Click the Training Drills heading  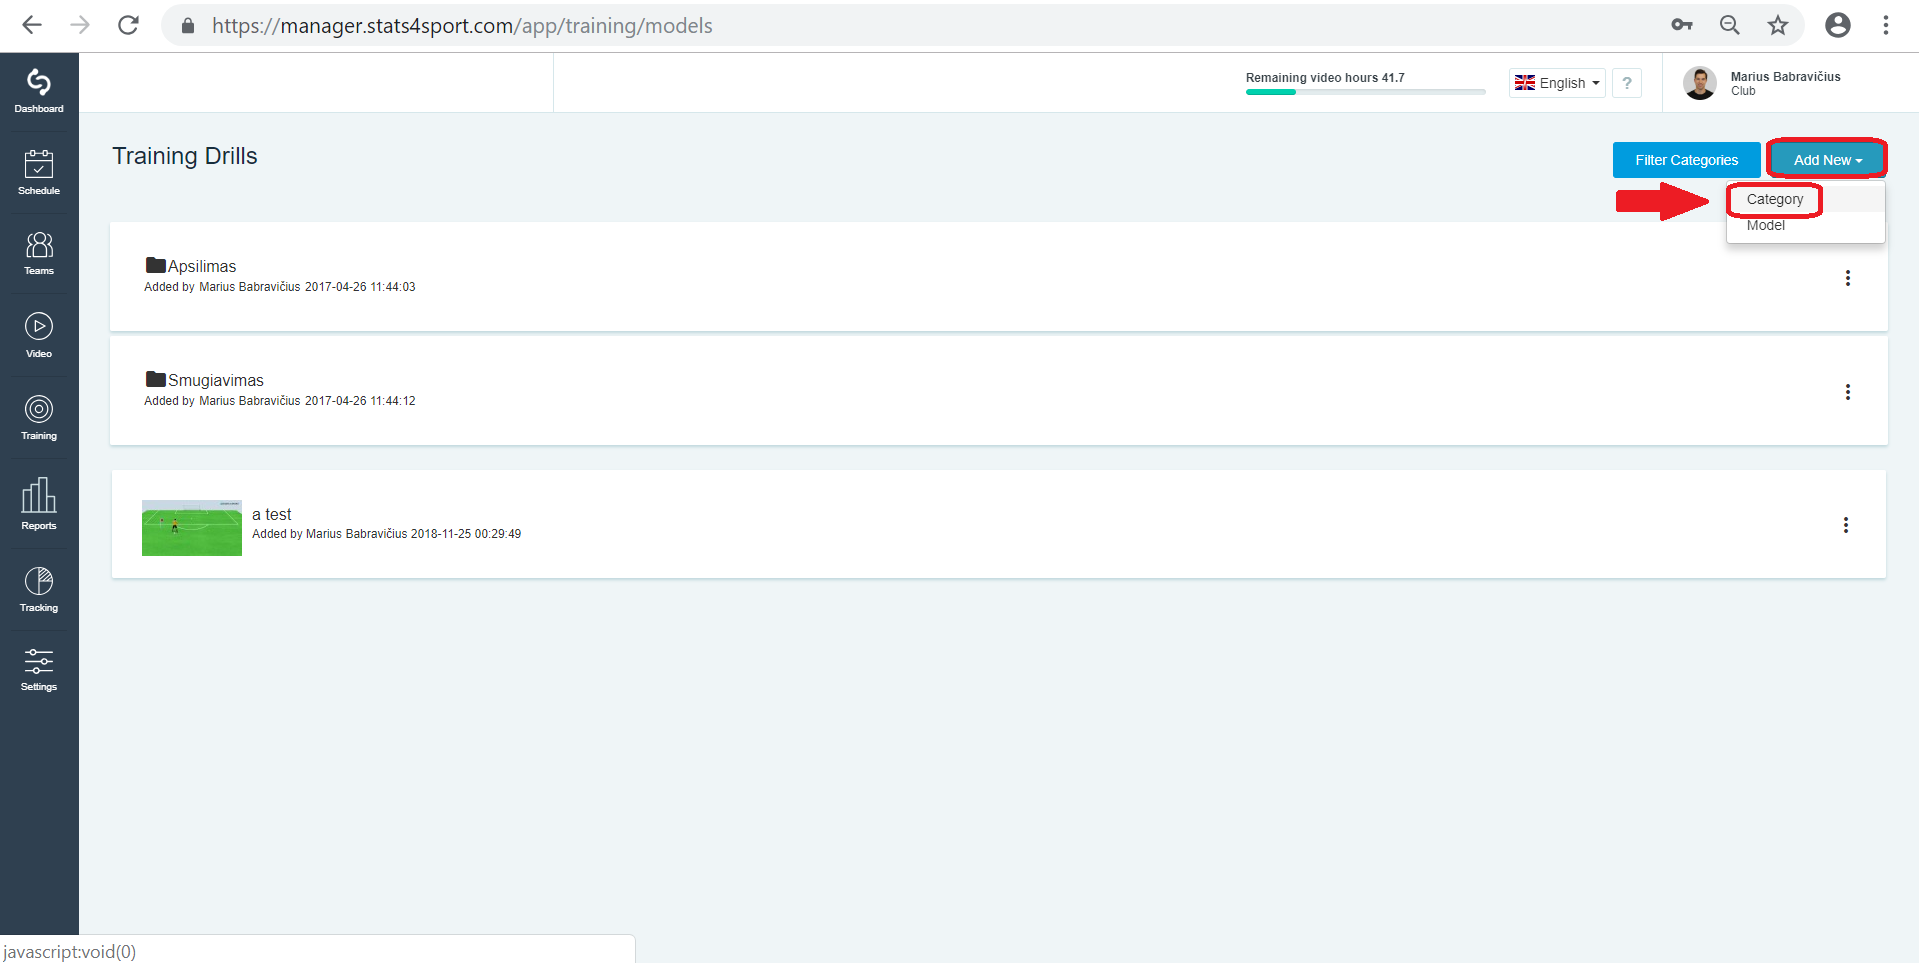point(185,156)
